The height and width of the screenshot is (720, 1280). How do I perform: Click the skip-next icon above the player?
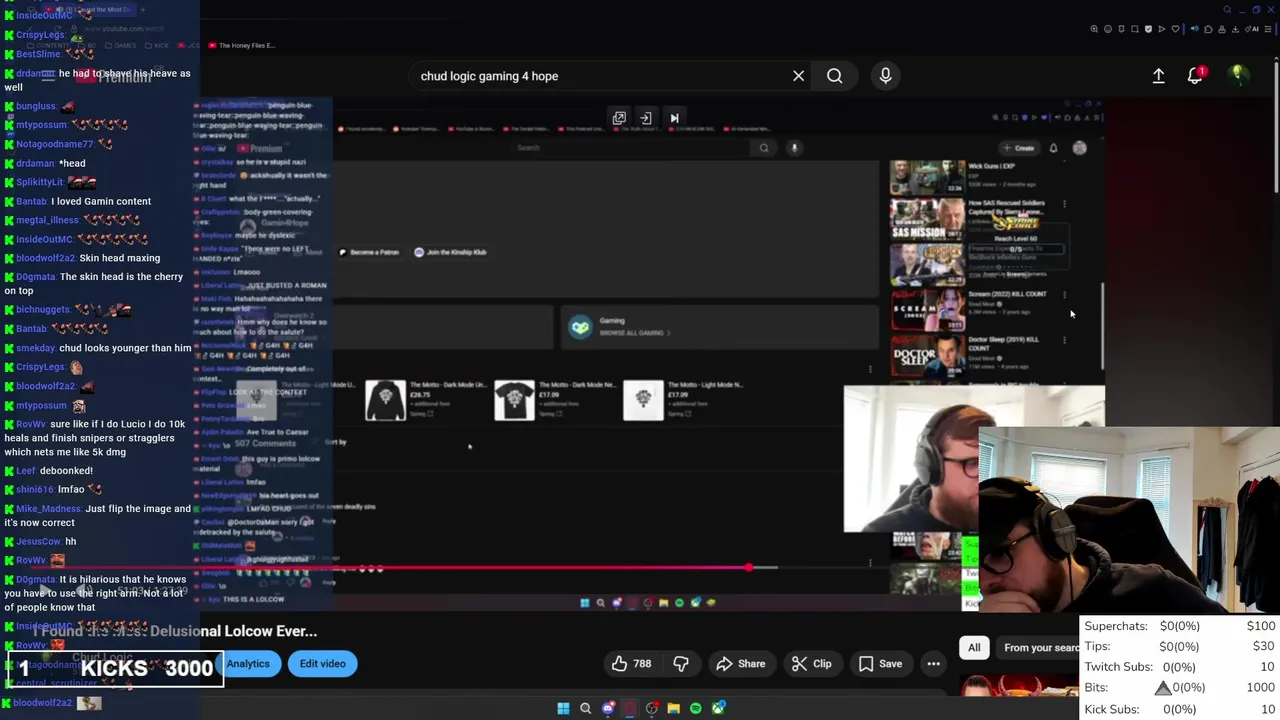click(x=674, y=118)
